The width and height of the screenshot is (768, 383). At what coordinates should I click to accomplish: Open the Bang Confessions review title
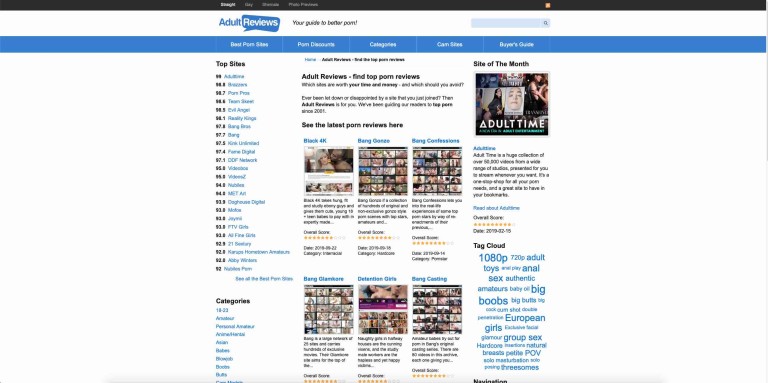coord(436,141)
